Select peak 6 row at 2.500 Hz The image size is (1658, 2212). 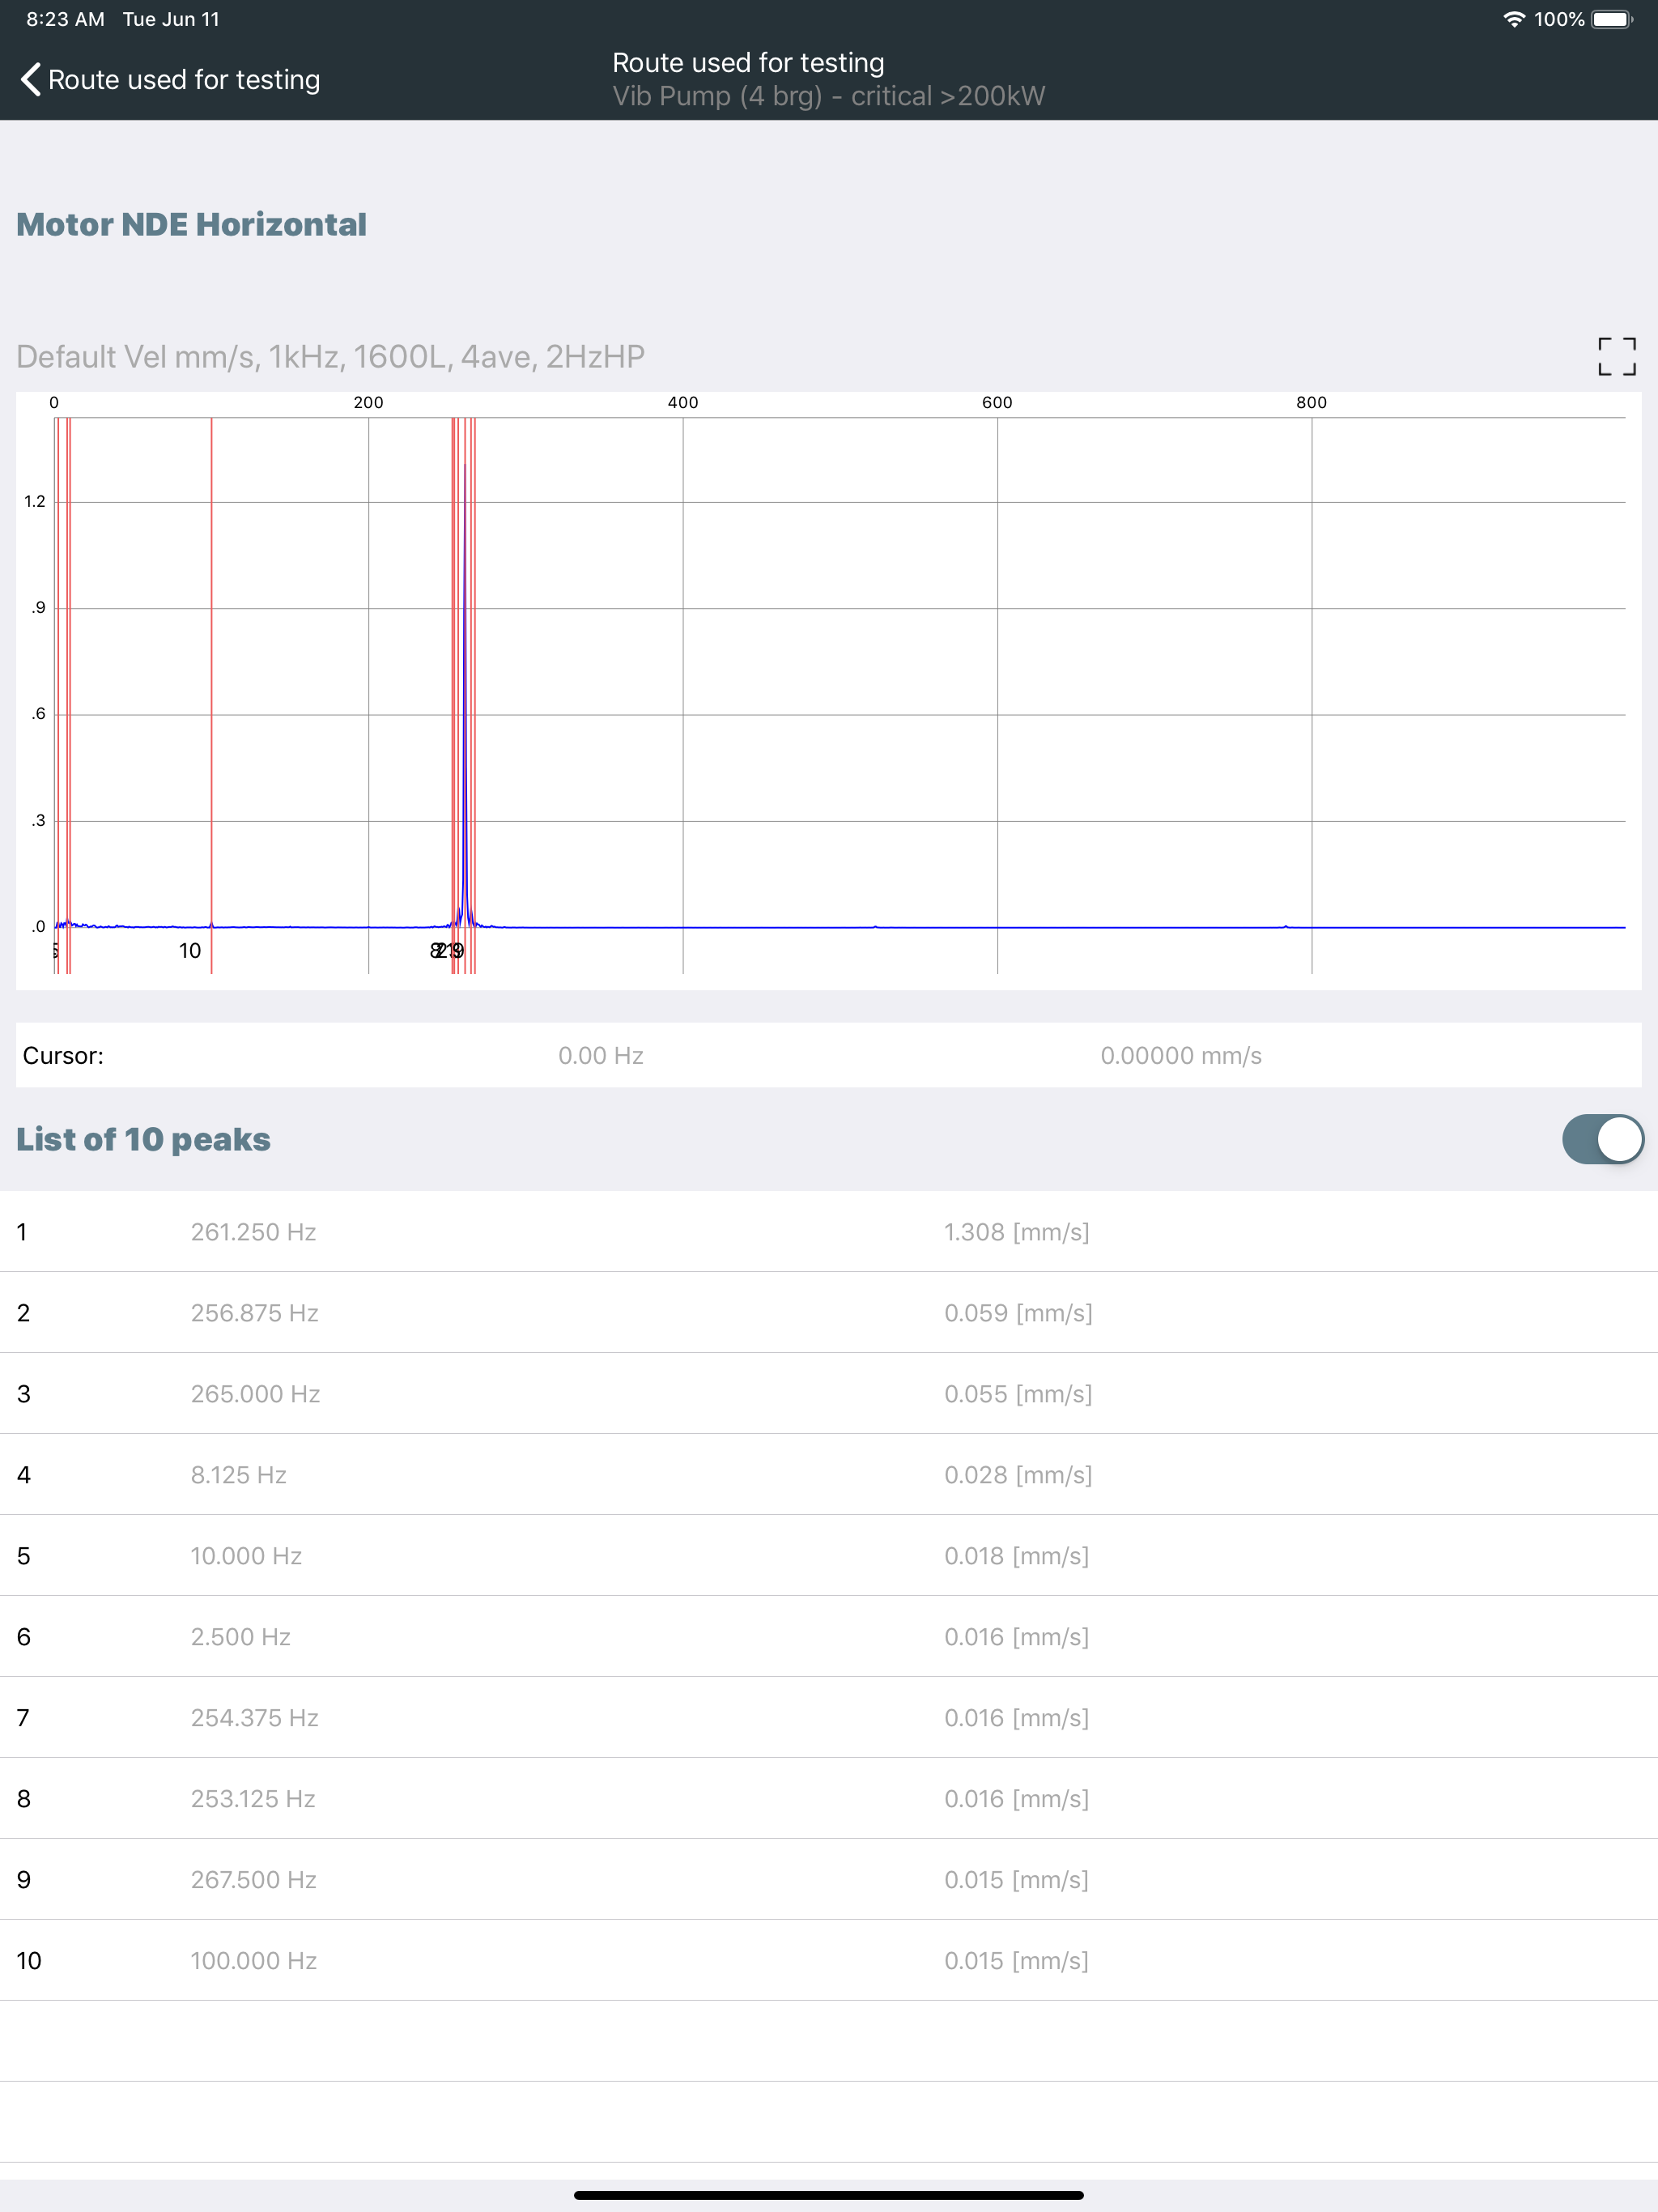(x=829, y=1637)
